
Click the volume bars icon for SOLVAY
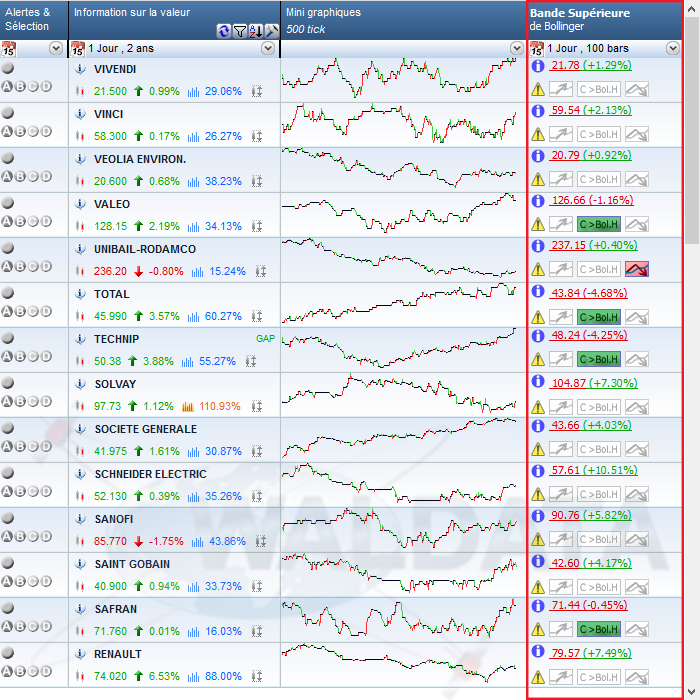[188, 406]
